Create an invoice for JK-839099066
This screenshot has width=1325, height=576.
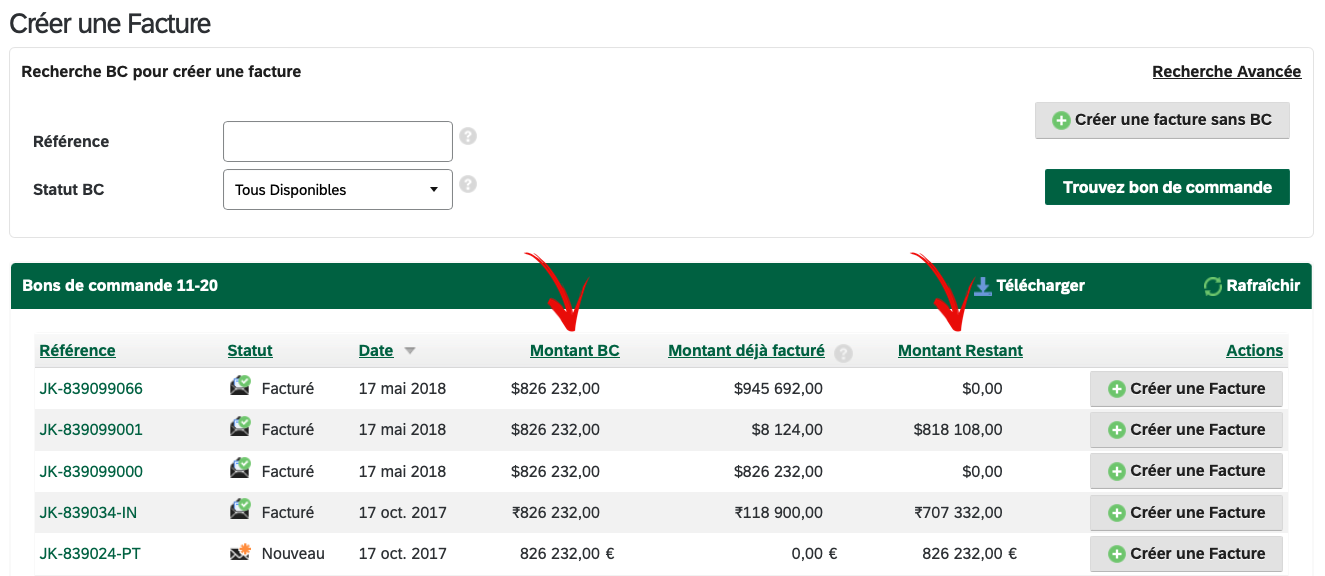coord(1186,388)
